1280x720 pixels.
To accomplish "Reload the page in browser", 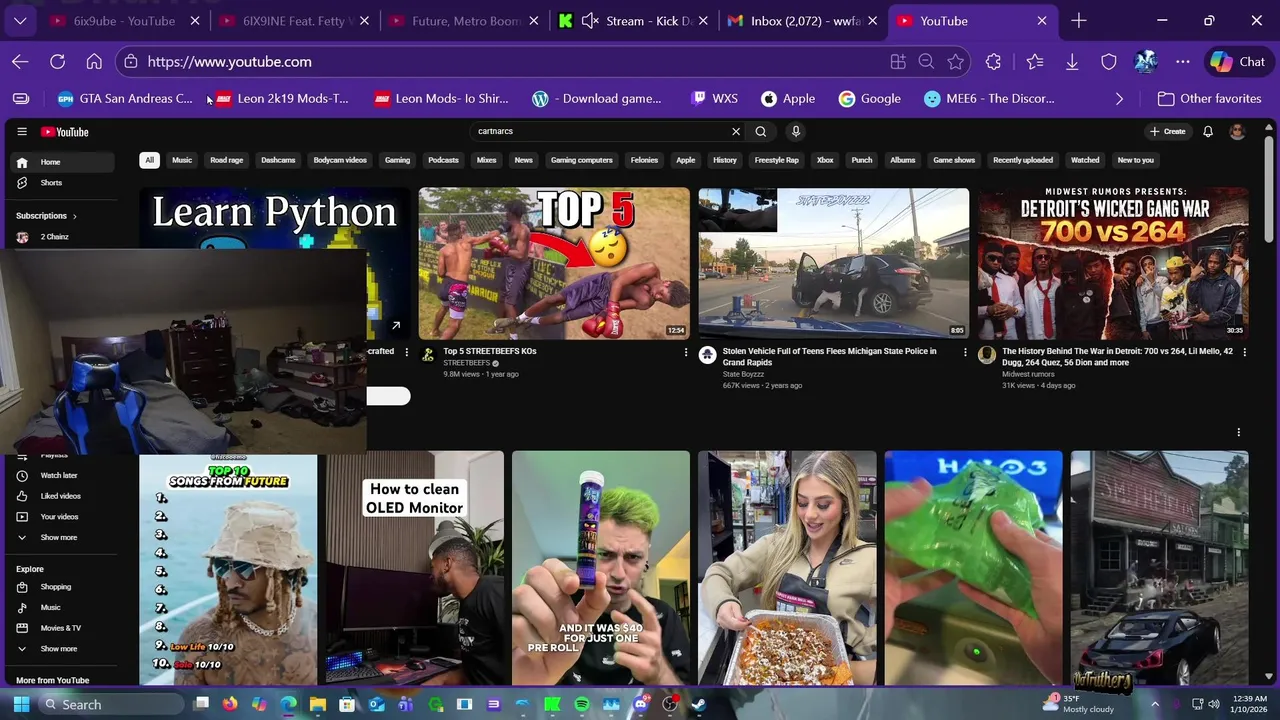I will click(x=57, y=62).
